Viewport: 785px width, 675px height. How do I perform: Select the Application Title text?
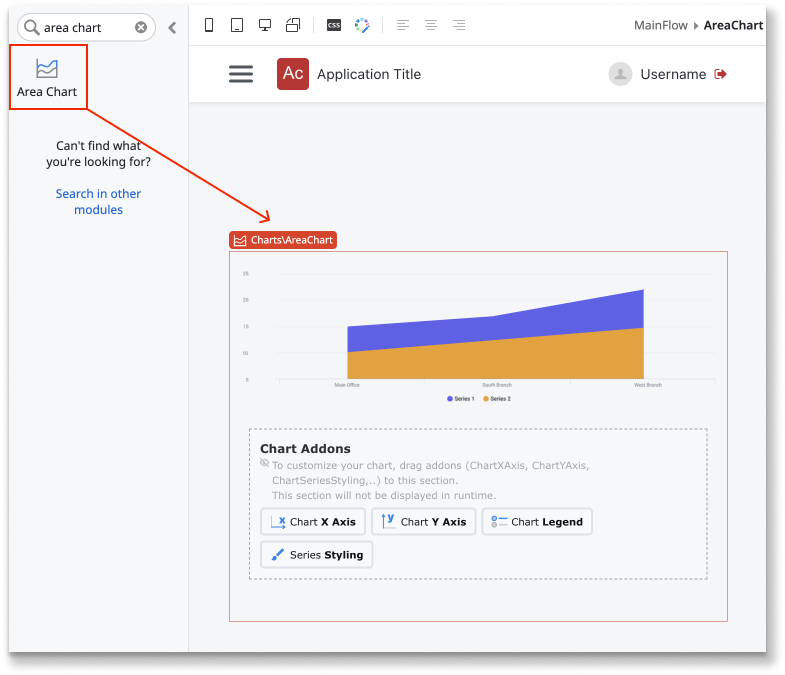[x=369, y=74]
